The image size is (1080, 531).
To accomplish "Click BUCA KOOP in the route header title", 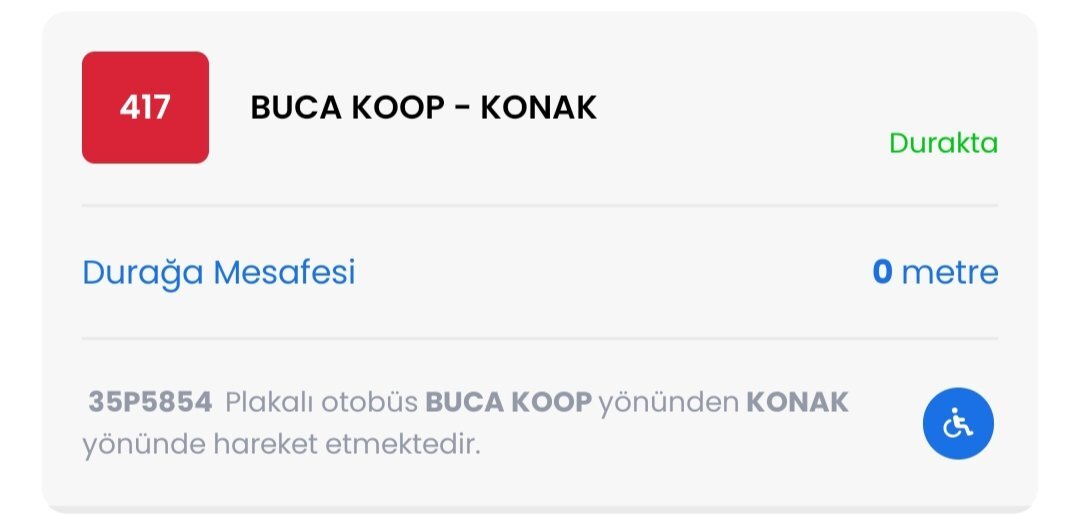I will pyautogui.click(x=338, y=107).
